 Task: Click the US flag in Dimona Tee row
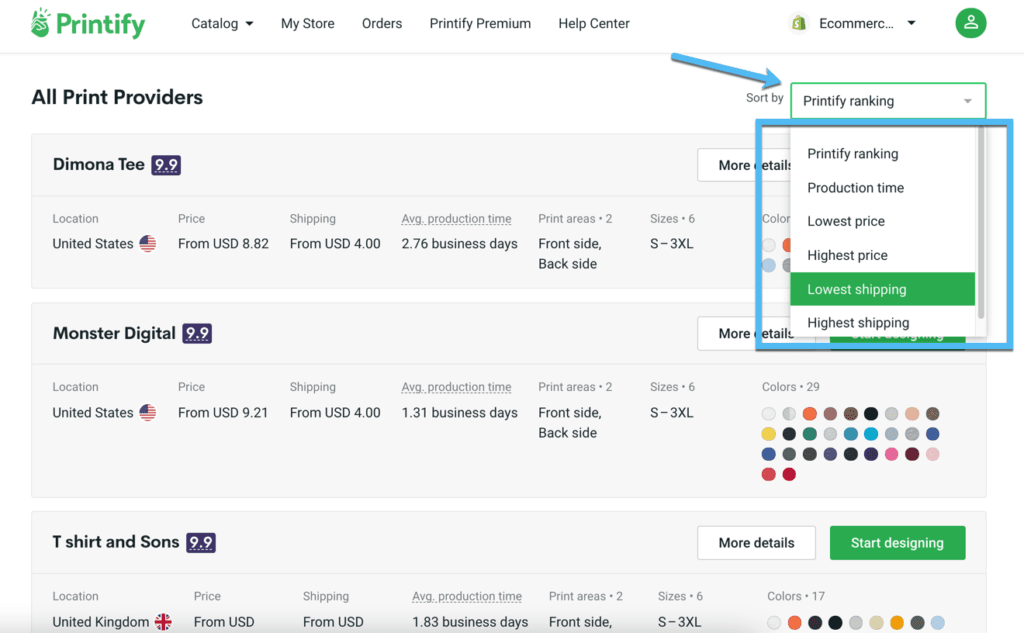pos(148,244)
